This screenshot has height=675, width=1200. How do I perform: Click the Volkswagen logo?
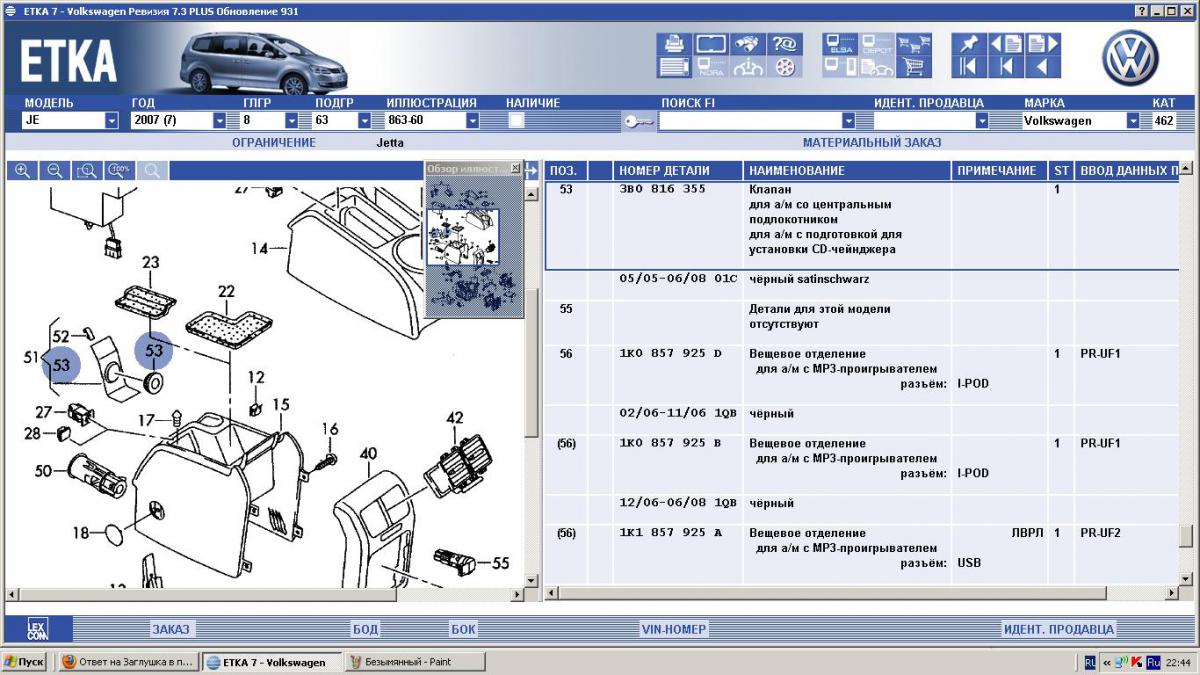pyautogui.click(x=1130, y=57)
